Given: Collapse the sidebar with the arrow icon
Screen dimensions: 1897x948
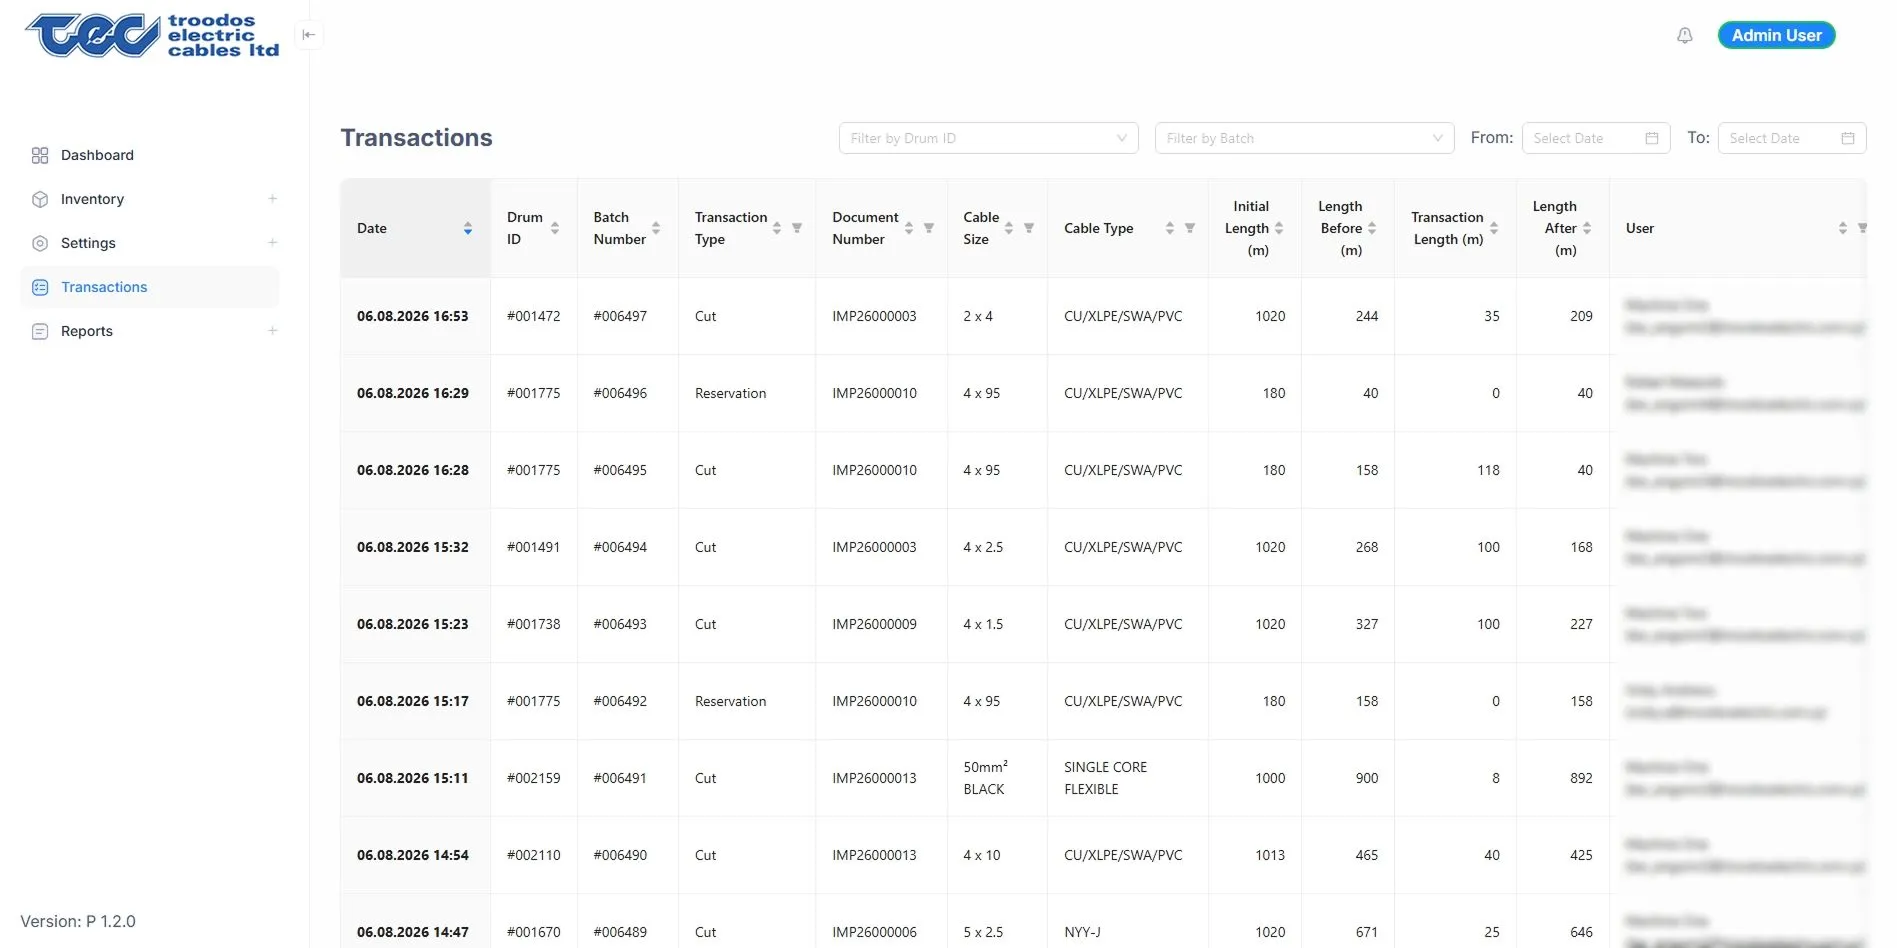Looking at the screenshot, I should pyautogui.click(x=309, y=35).
